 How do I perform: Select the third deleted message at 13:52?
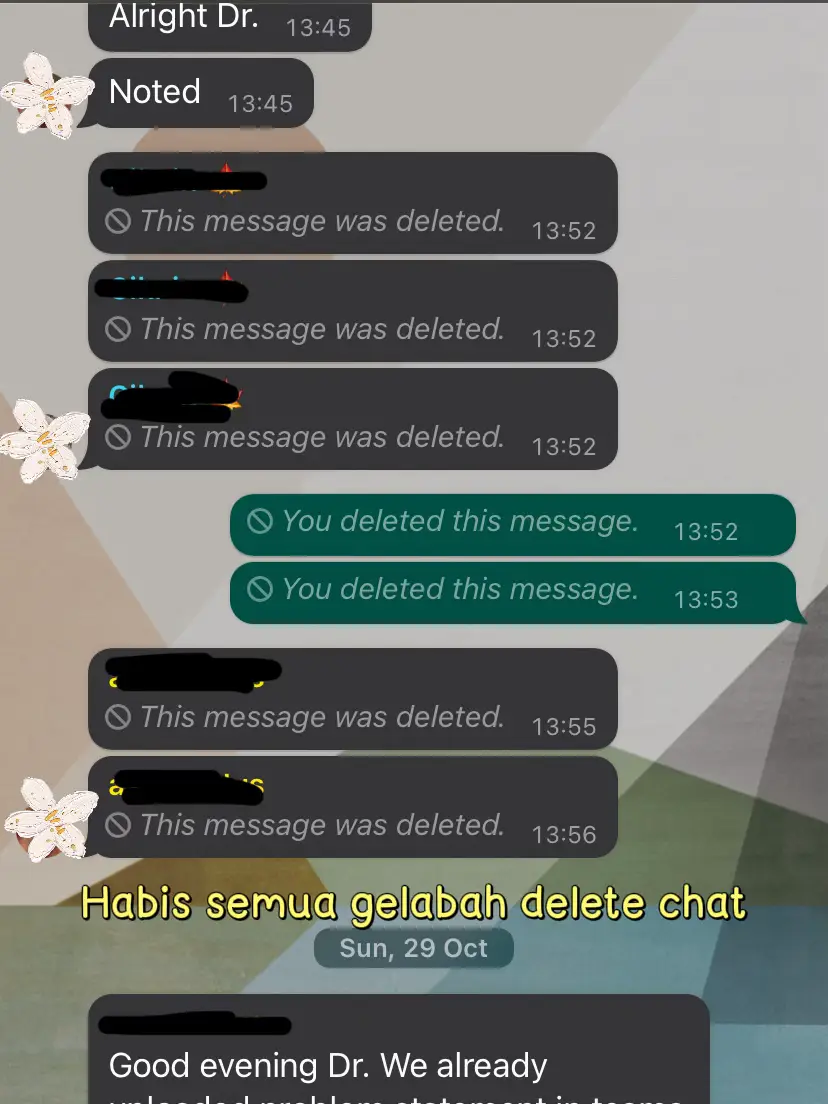point(353,419)
